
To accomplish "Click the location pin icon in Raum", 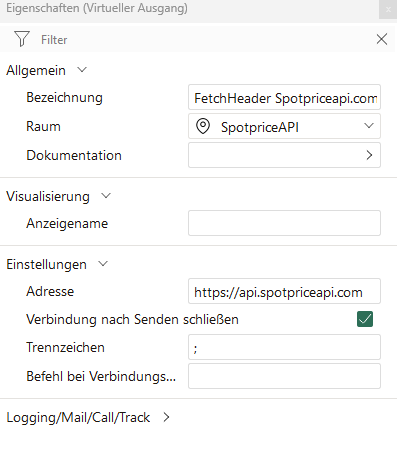I will 203,126.
